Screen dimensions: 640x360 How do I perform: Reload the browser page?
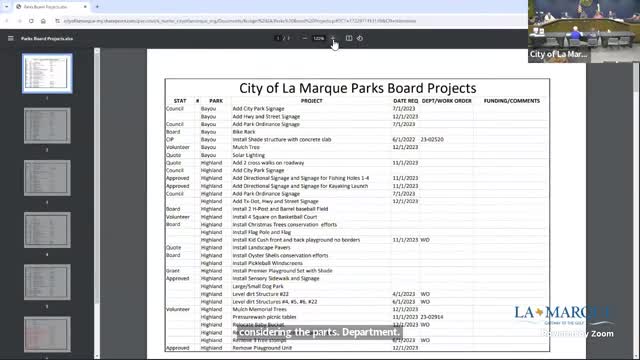coord(31,21)
